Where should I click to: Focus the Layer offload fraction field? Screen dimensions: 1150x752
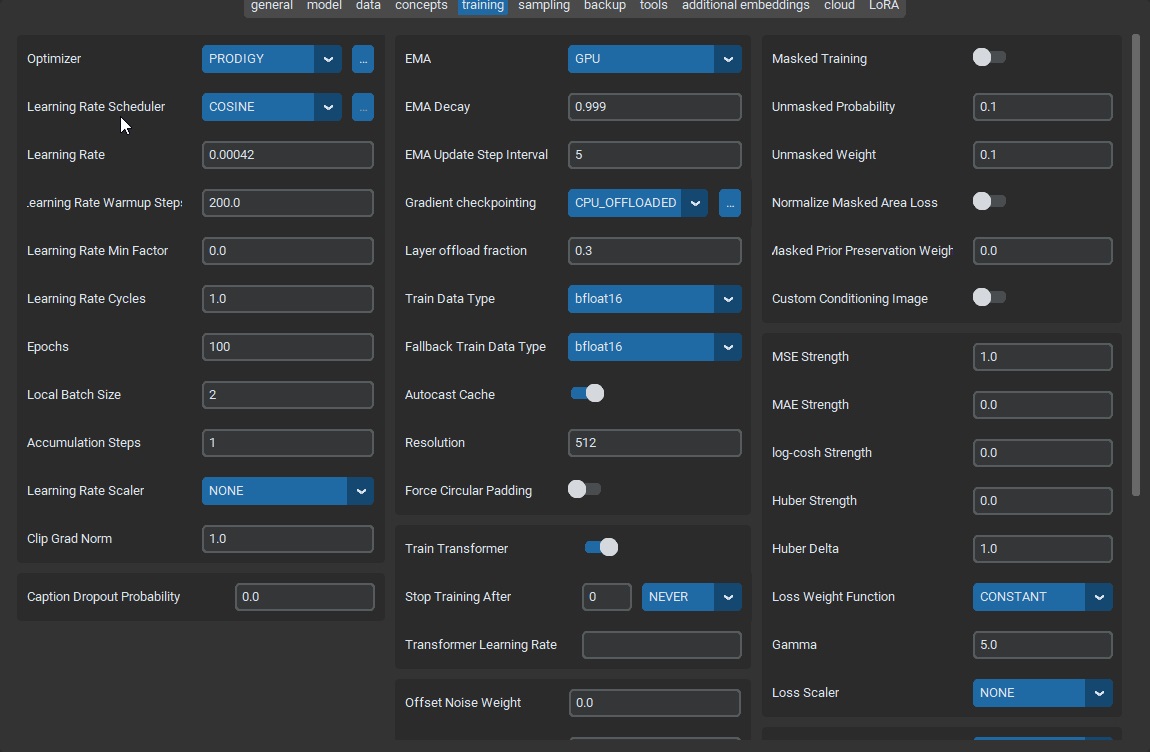(x=654, y=251)
